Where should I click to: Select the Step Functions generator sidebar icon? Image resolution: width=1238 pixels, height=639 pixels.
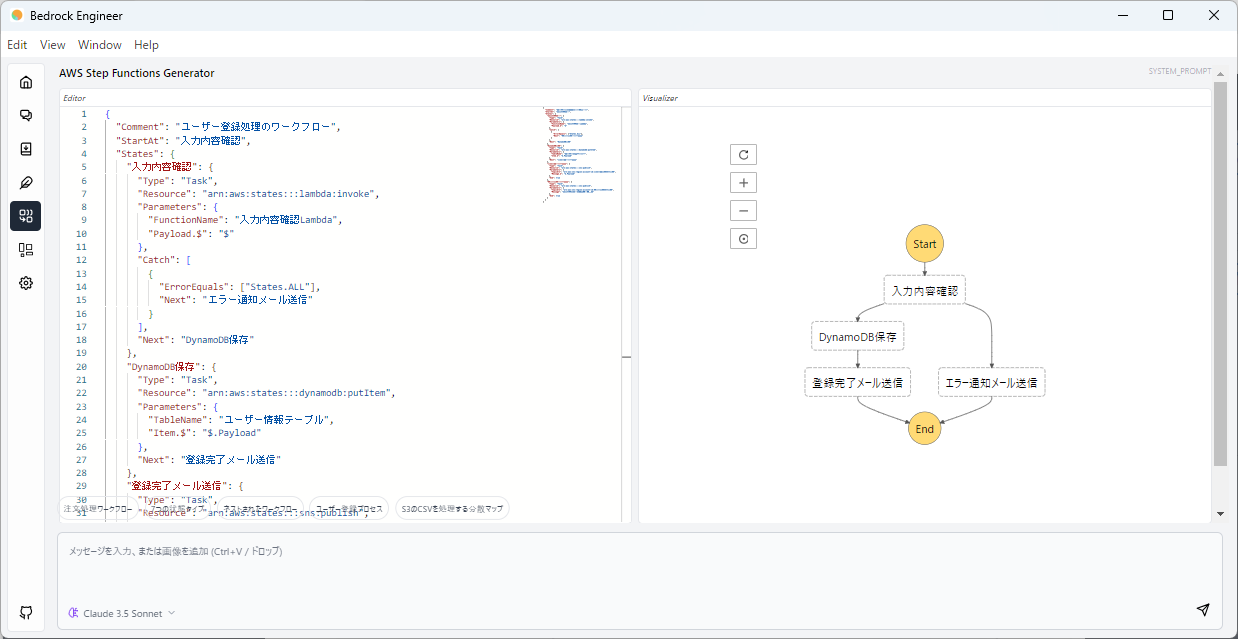pyautogui.click(x=26, y=216)
